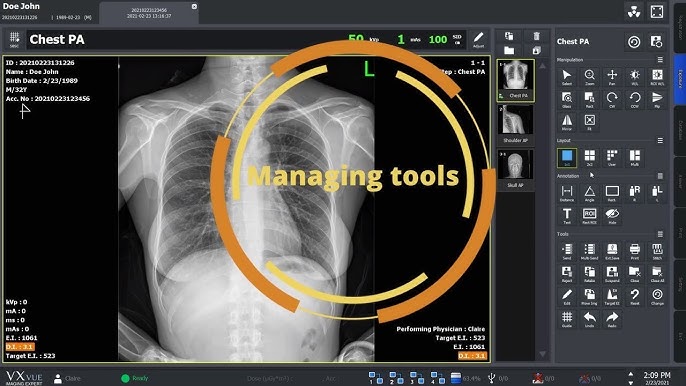
Task: Activate the Pan tool
Action: tap(612, 77)
